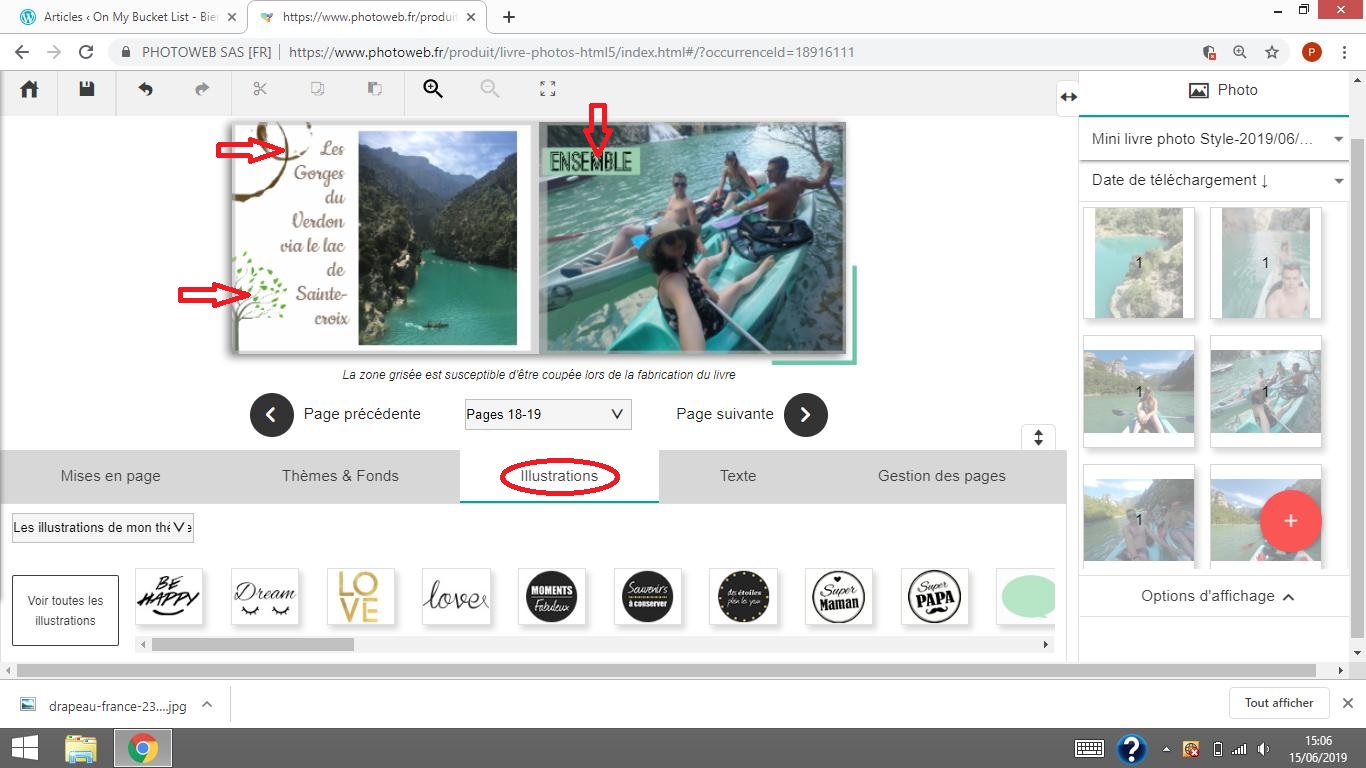1366x768 pixels.
Task: Select the gold LOVE illustration thumbnail
Action: click(360, 597)
